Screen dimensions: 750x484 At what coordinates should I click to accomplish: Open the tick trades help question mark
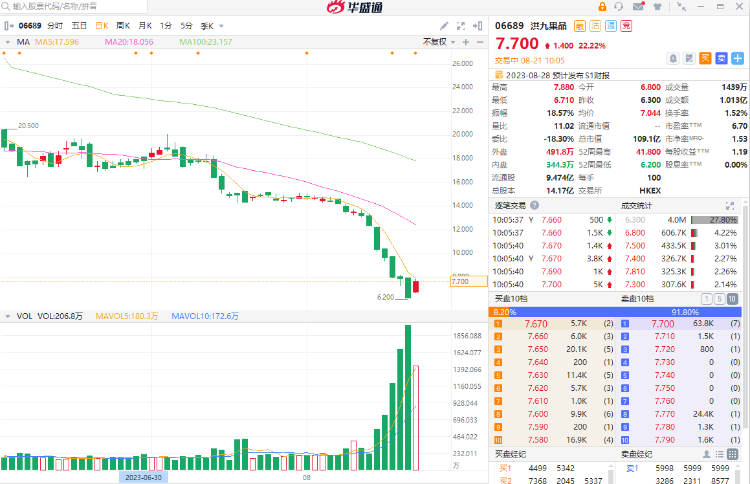(x=535, y=205)
